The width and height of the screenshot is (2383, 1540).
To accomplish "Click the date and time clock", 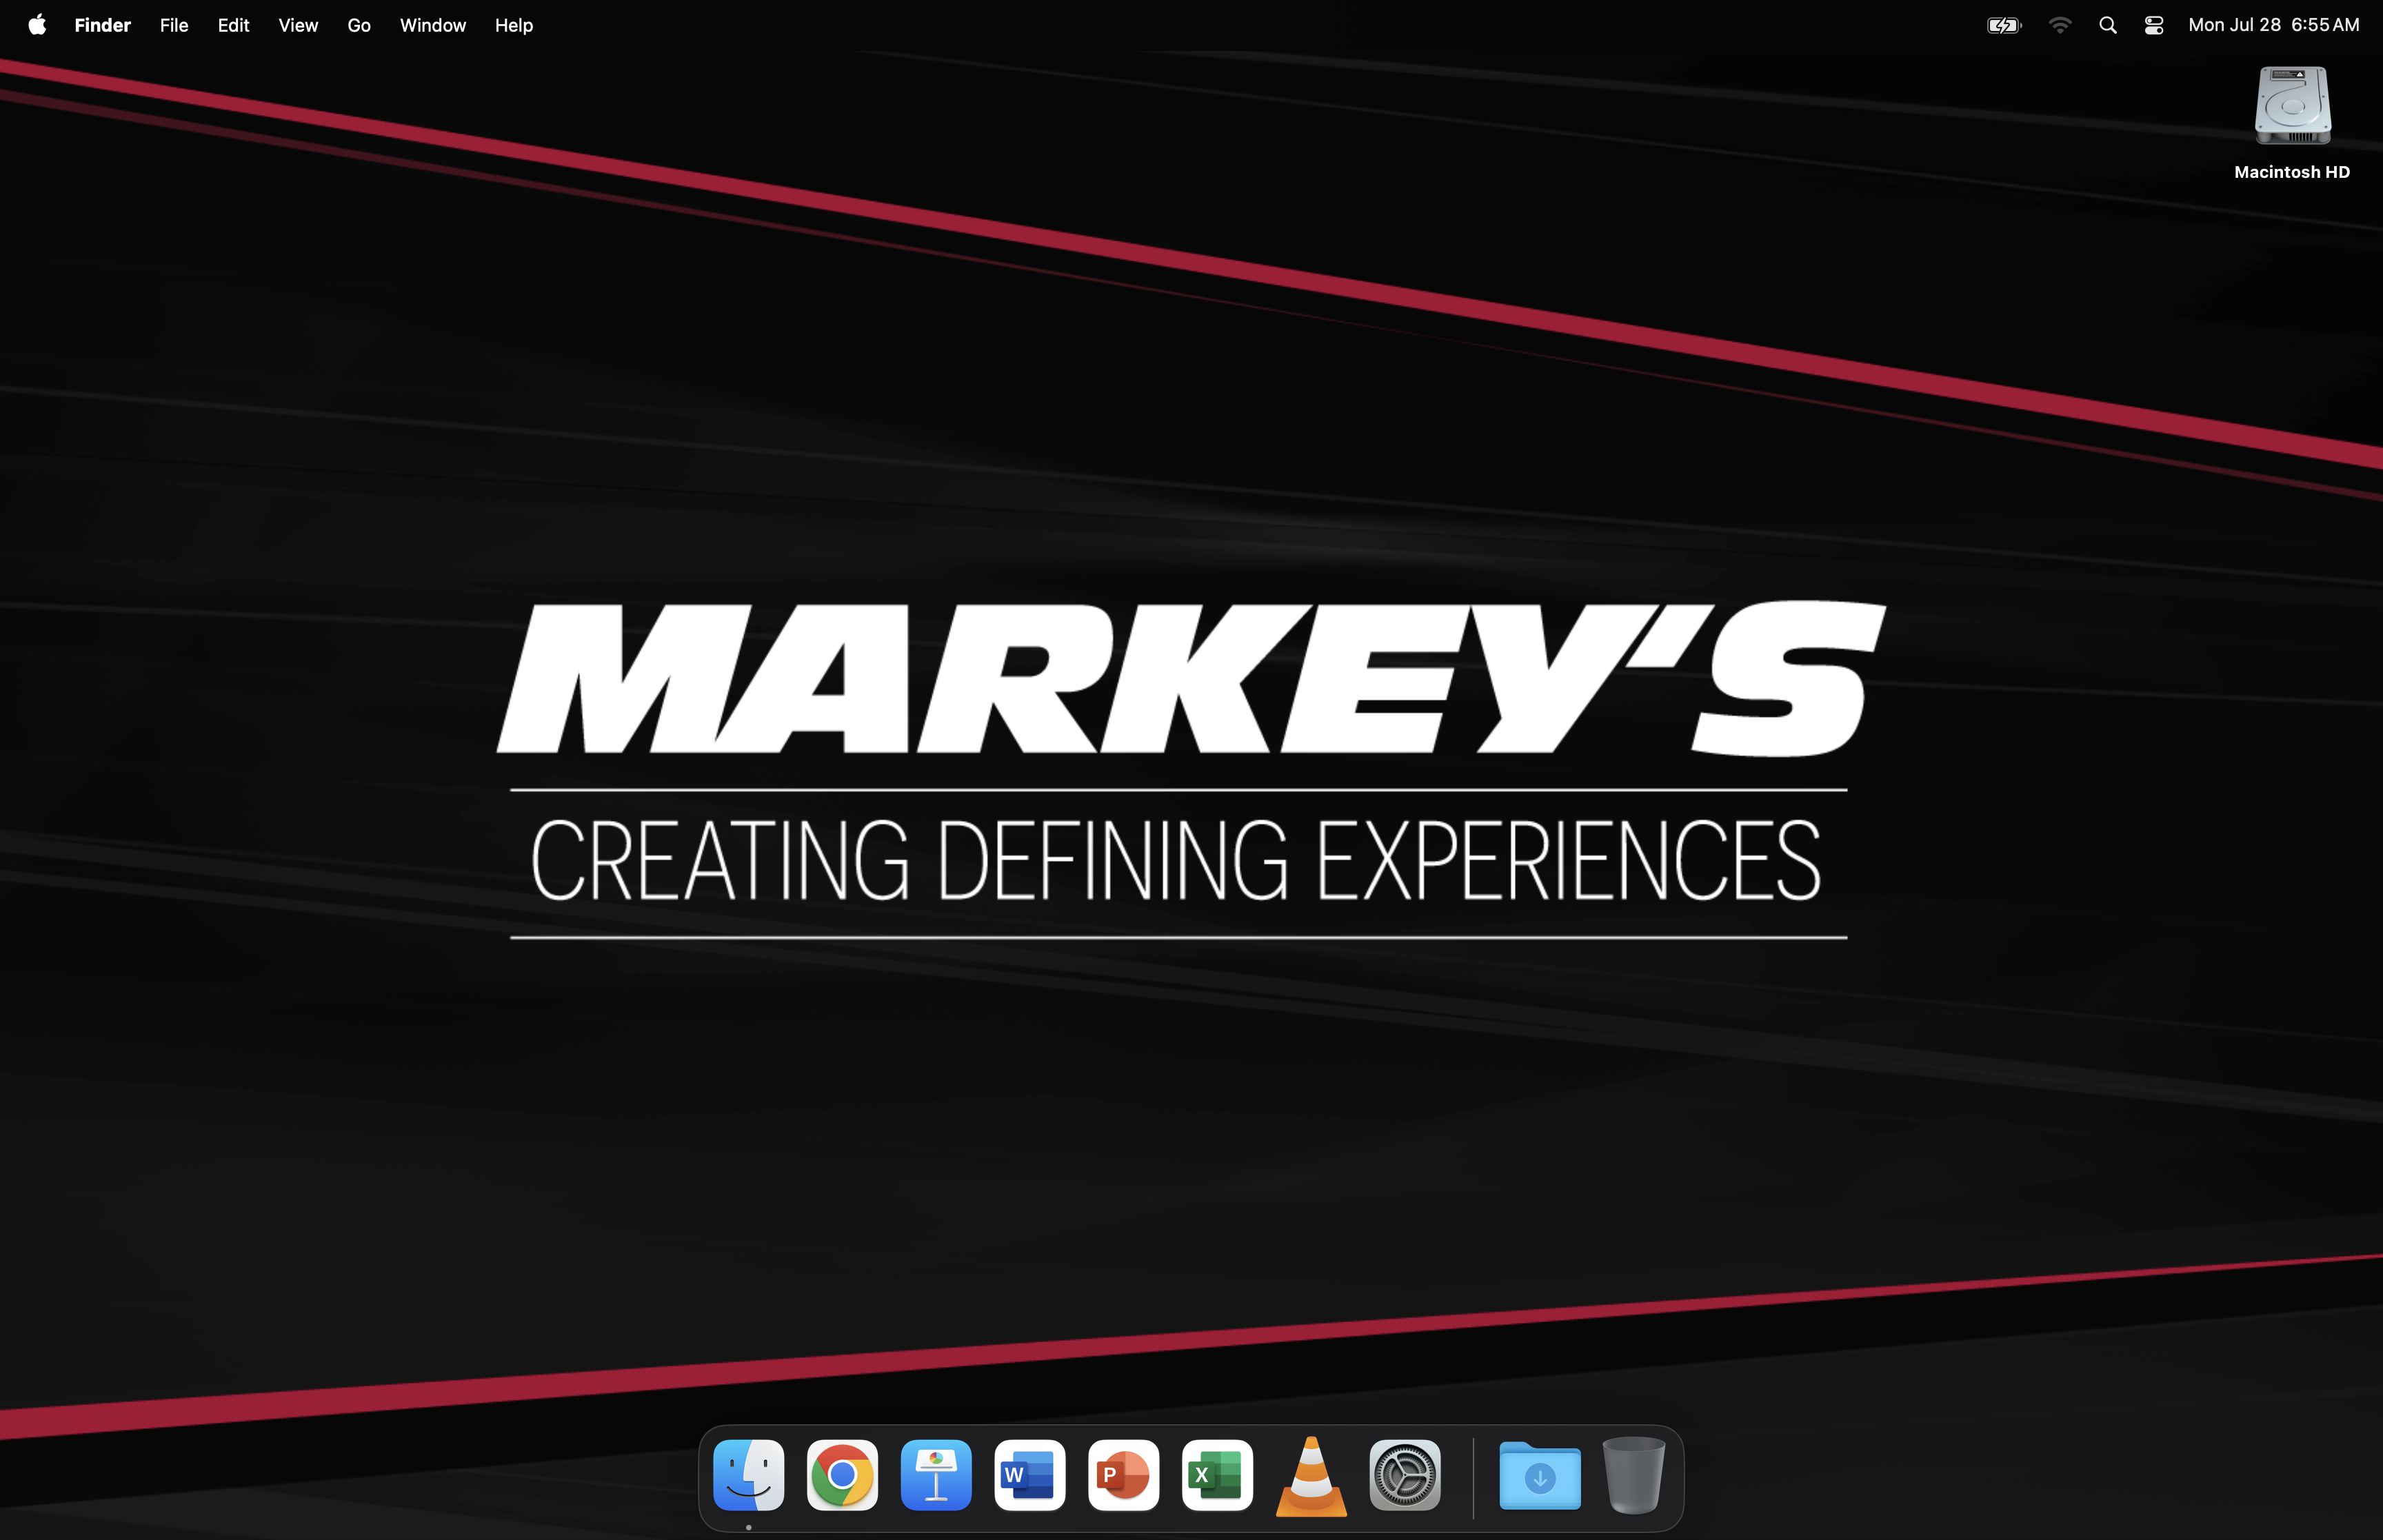I will coord(2274,25).
